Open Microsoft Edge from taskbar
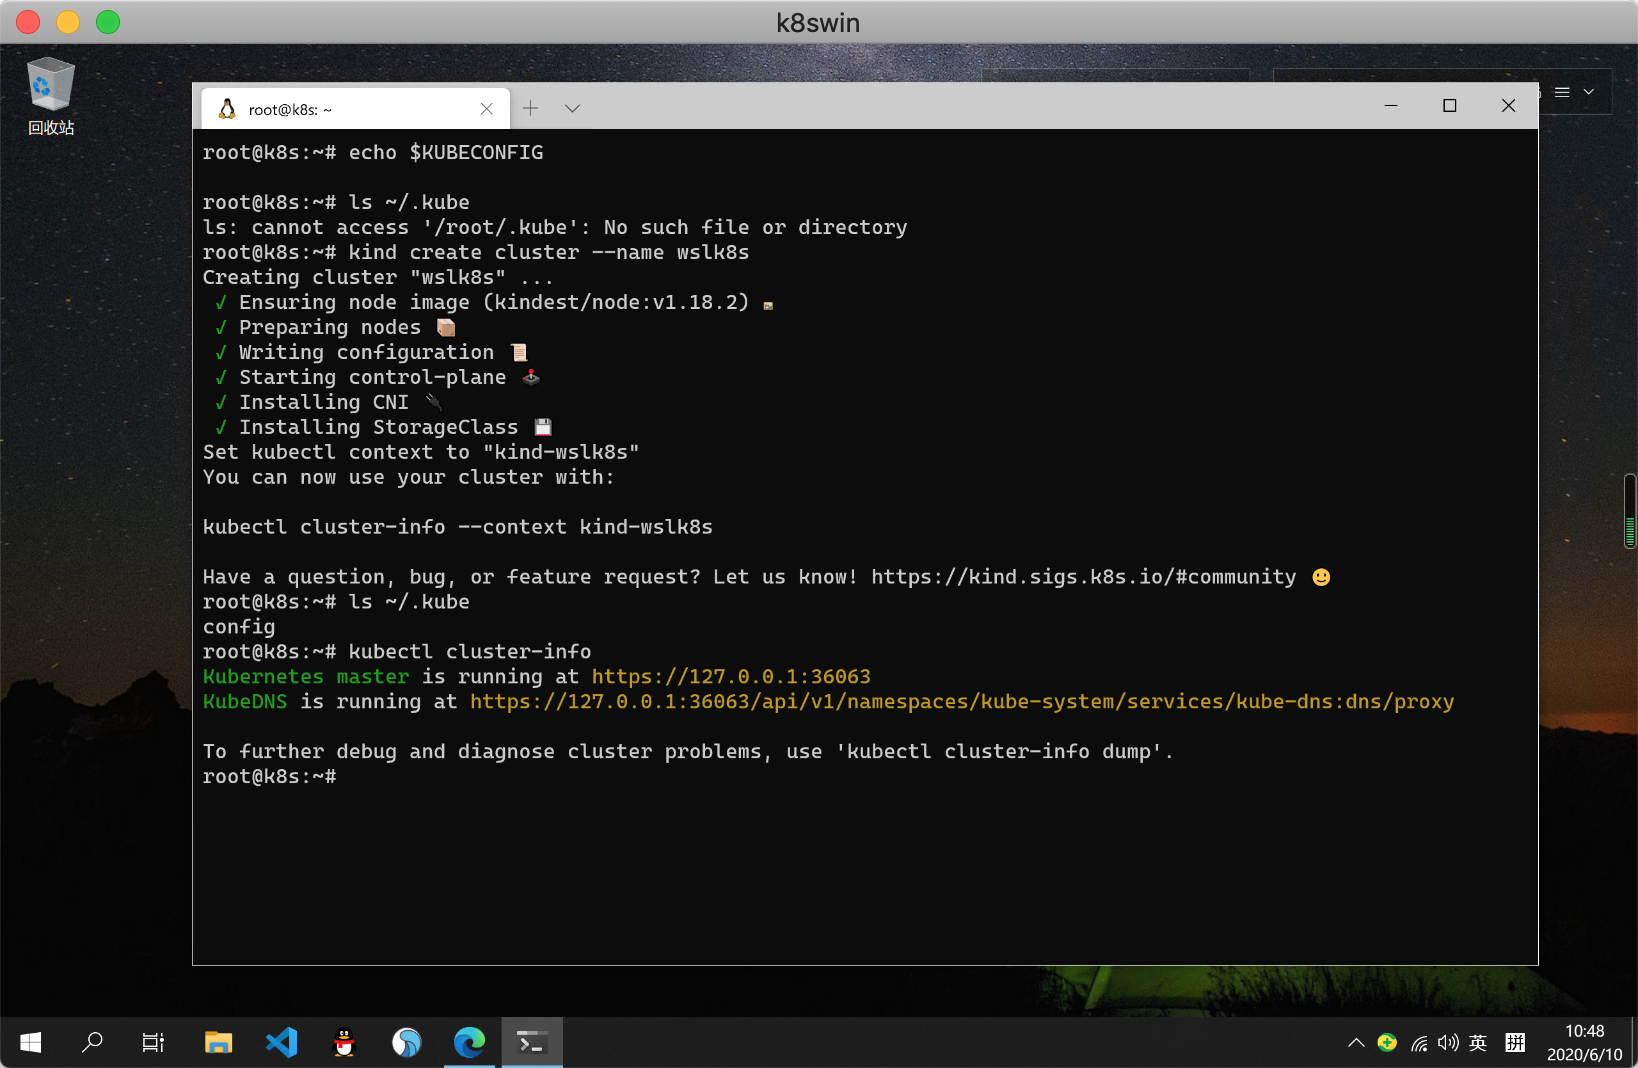The height and width of the screenshot is (1068, 1638). pos(469,1043)
